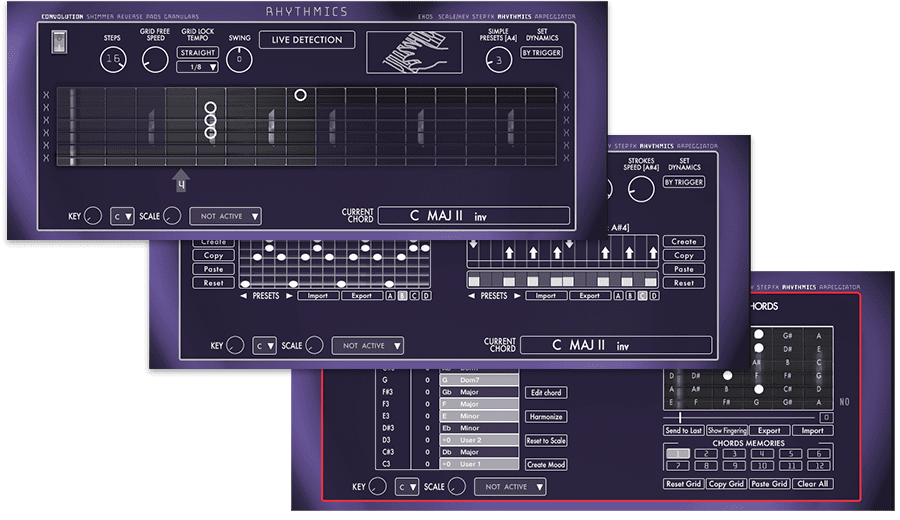Expand the NOT ACTIVE scale dropdown in bottom panel

[510, 487]
